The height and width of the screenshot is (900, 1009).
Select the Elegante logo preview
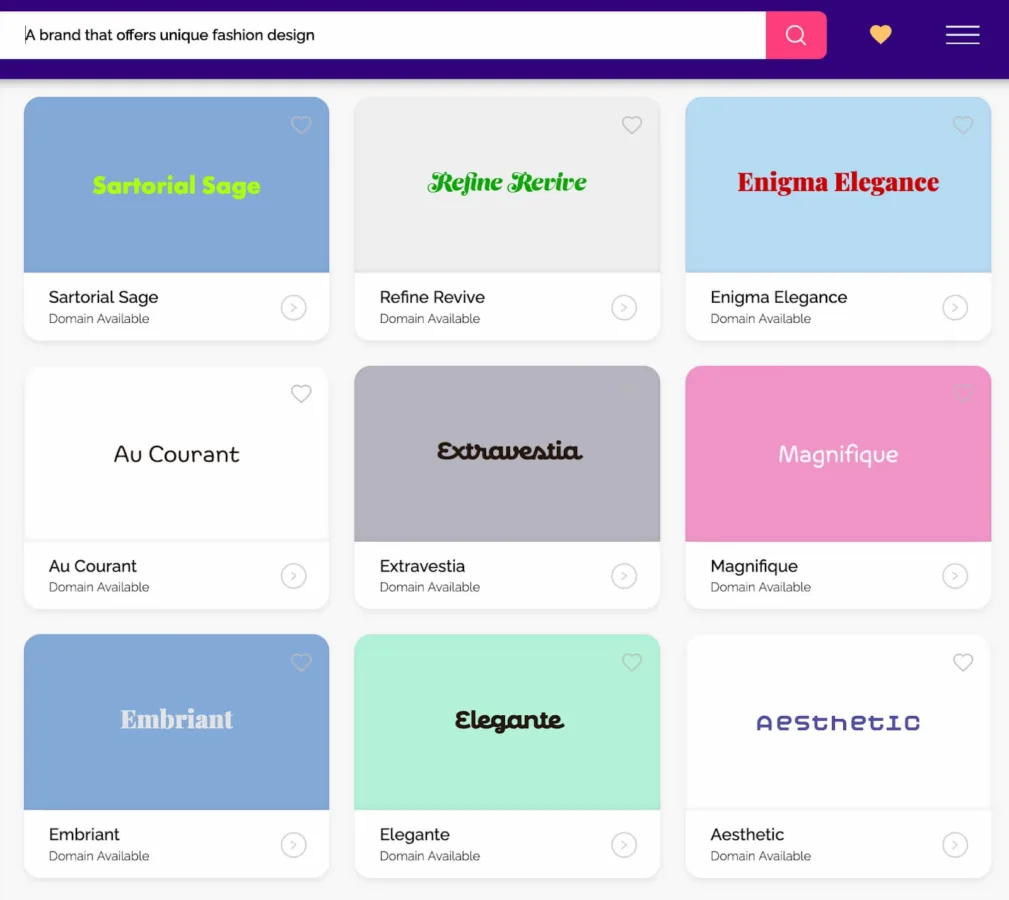[507, 722]
